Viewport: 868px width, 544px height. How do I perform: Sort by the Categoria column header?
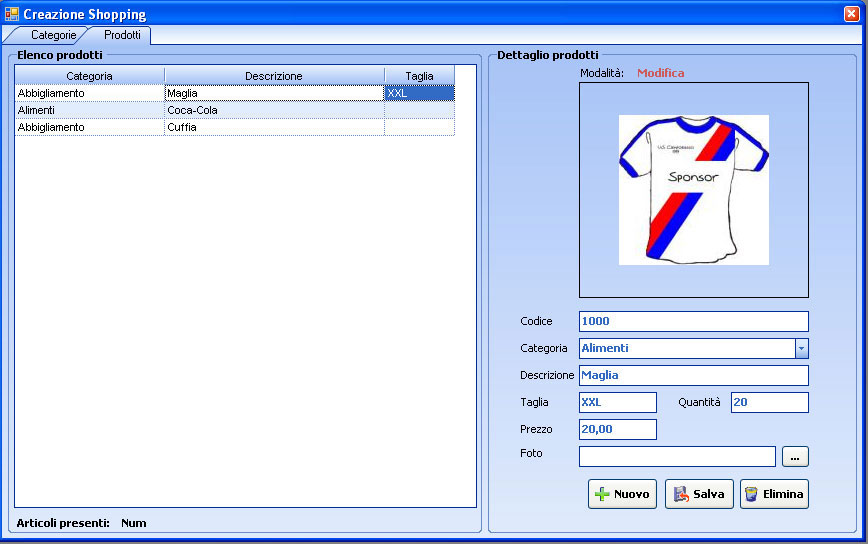coord(89,76)
